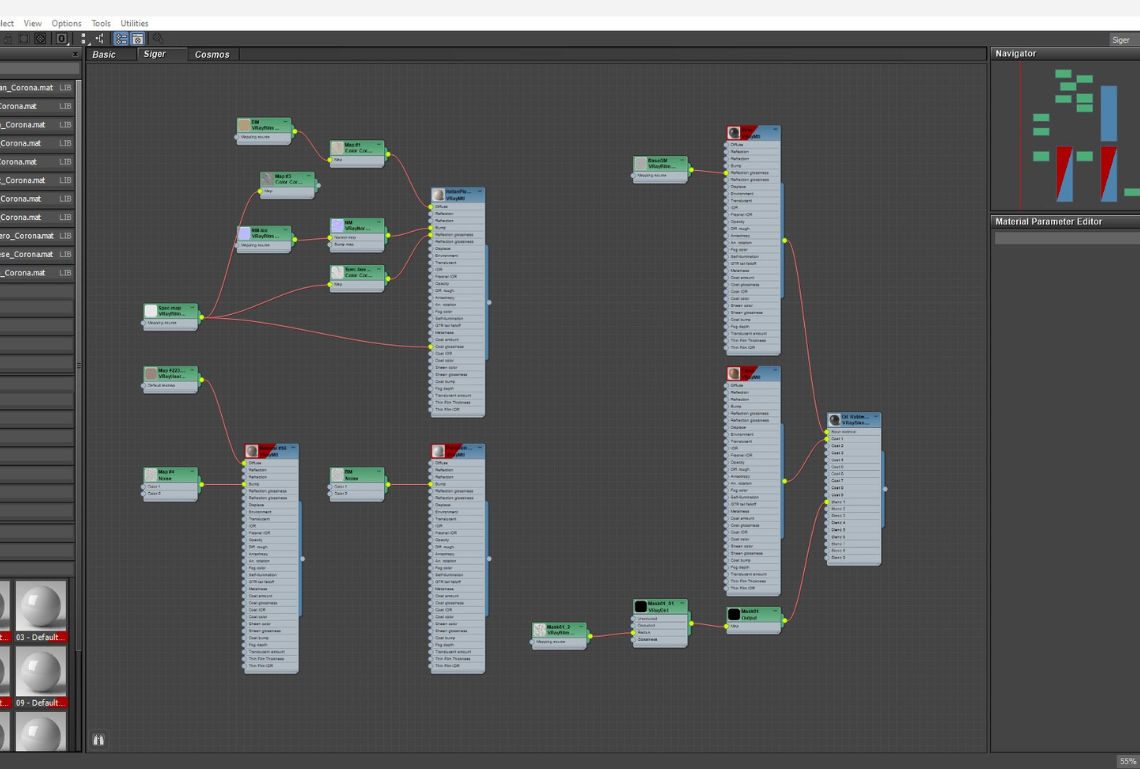Open the Options menu

click(66, 23)
